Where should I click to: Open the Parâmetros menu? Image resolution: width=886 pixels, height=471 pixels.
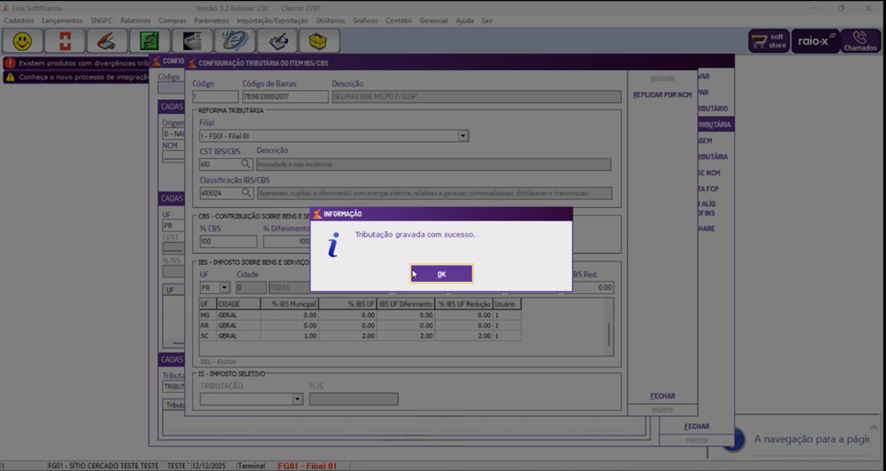211,20
